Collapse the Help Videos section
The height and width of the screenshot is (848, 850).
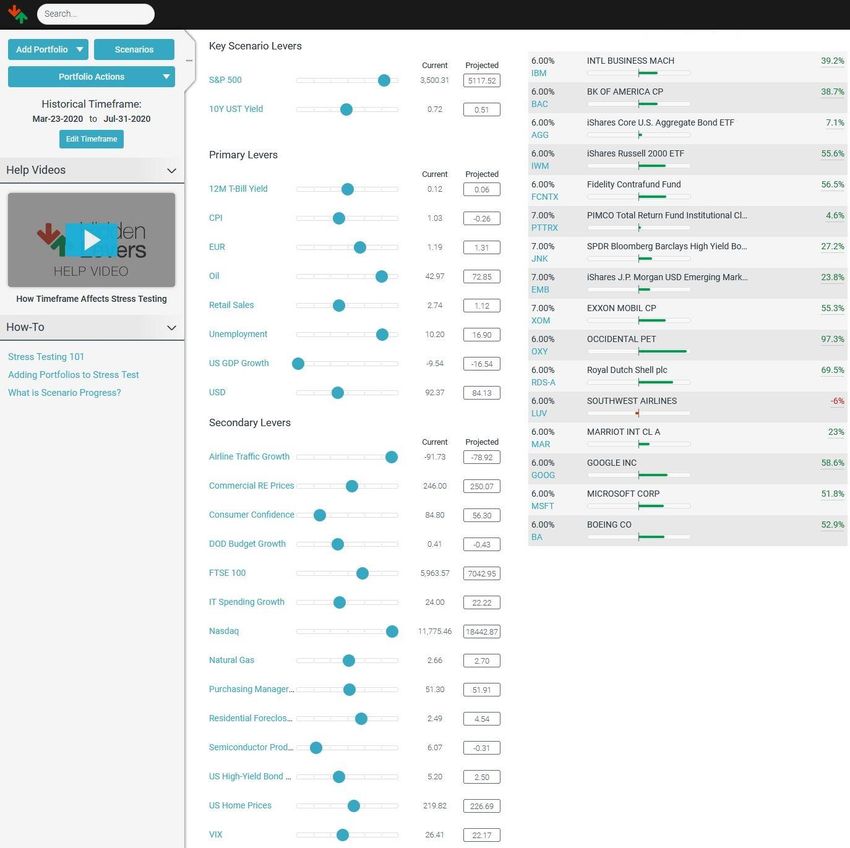point(172,170)
